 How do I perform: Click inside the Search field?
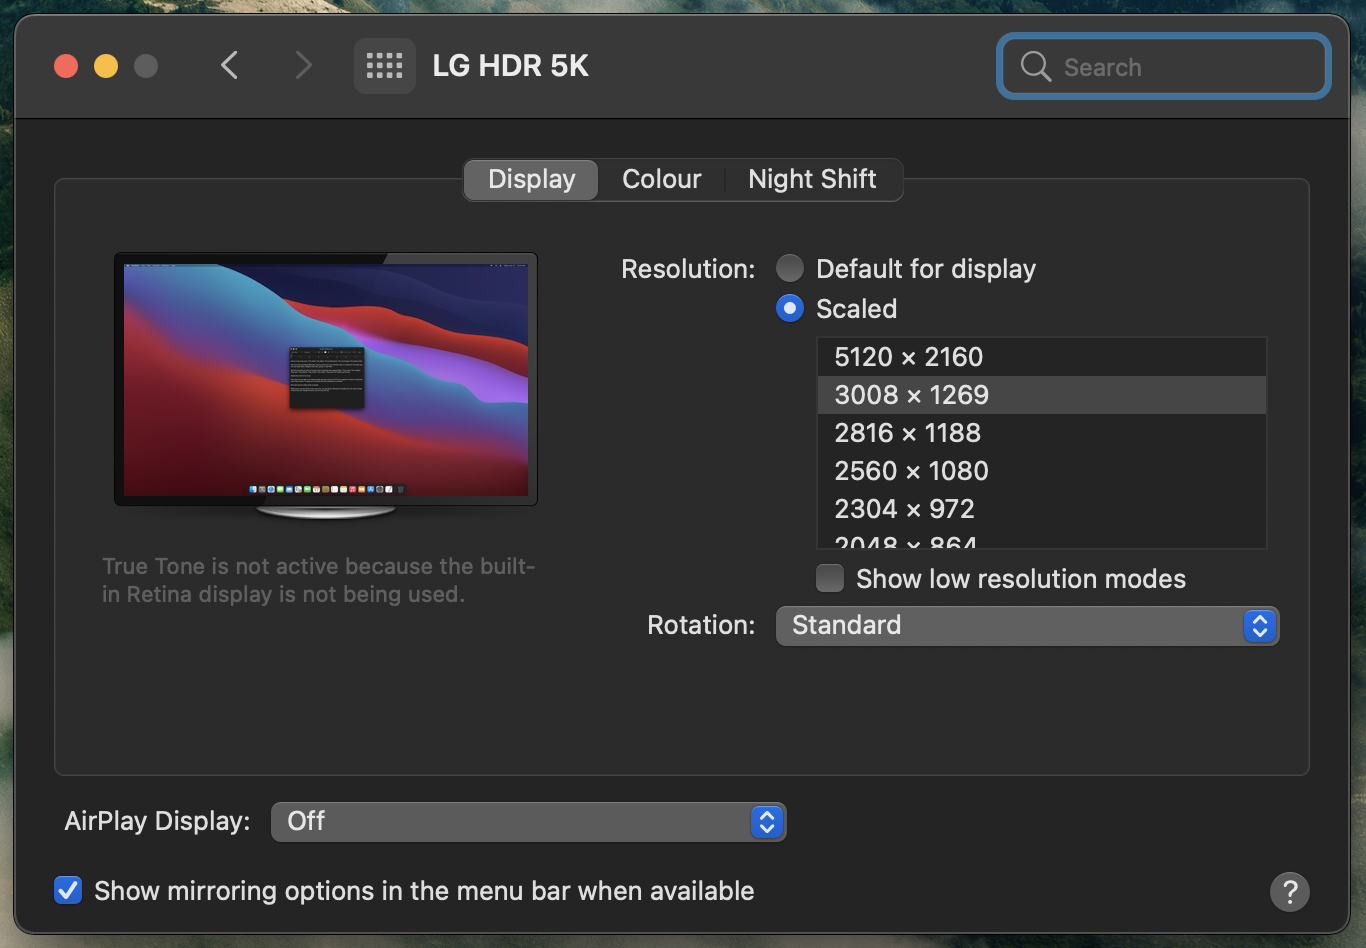click(x=1164, y=67)
